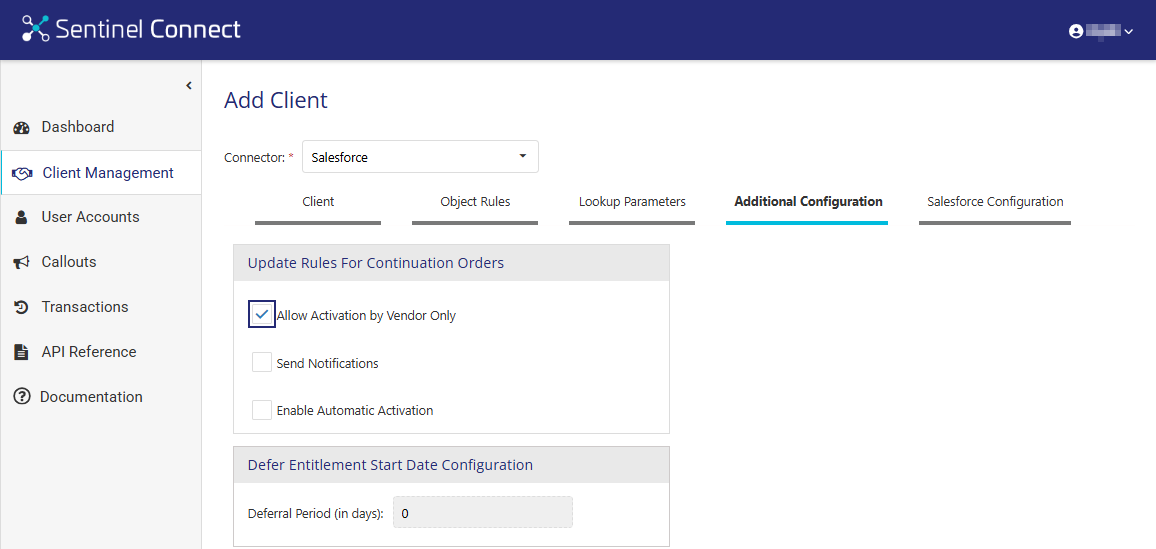Open the user account menu in header
Viewport: 1156px width, 549px height.
pyautogui.click(x=1100, y=31)
